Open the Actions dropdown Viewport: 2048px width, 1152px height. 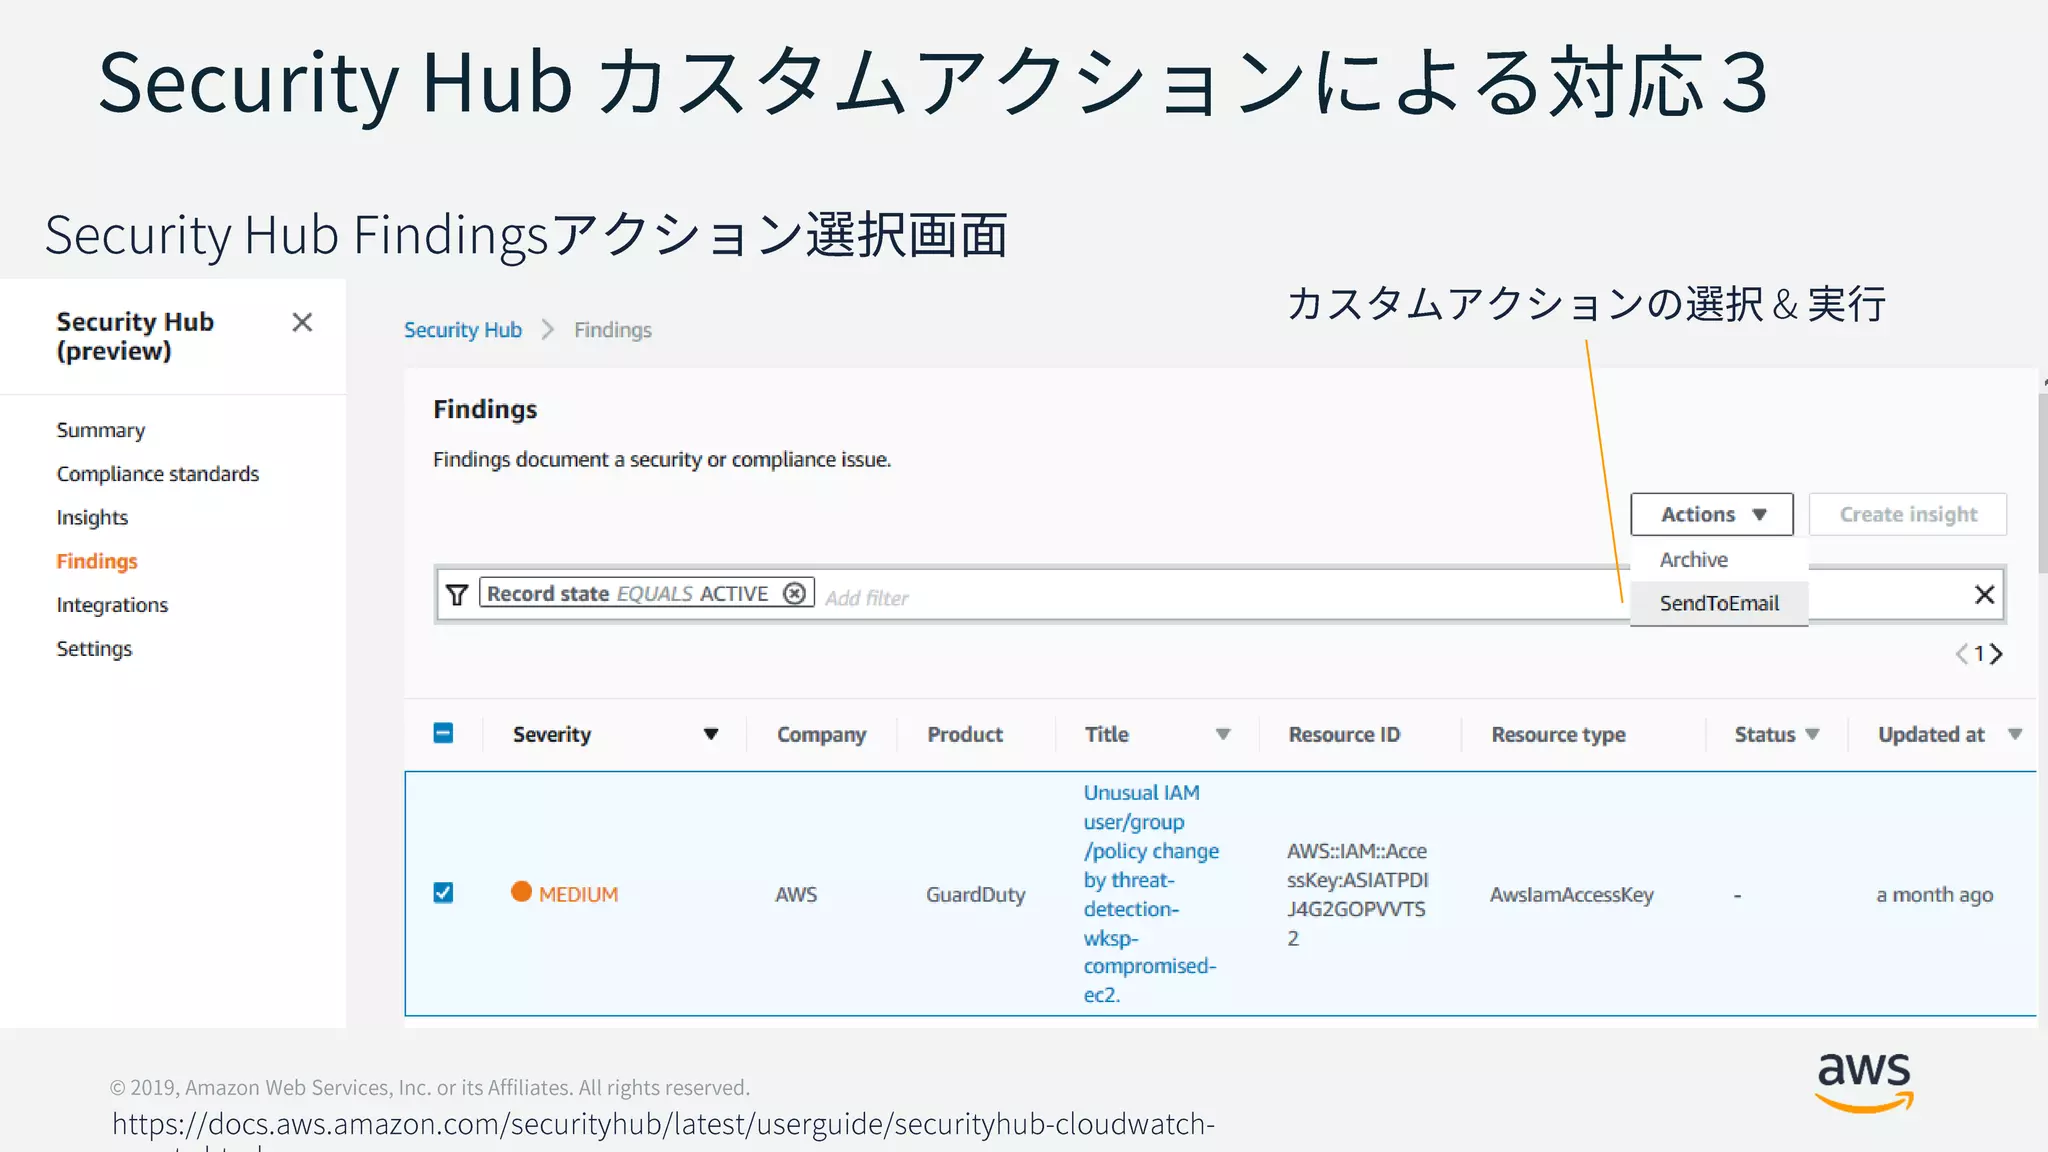[x=1711, y=514]
